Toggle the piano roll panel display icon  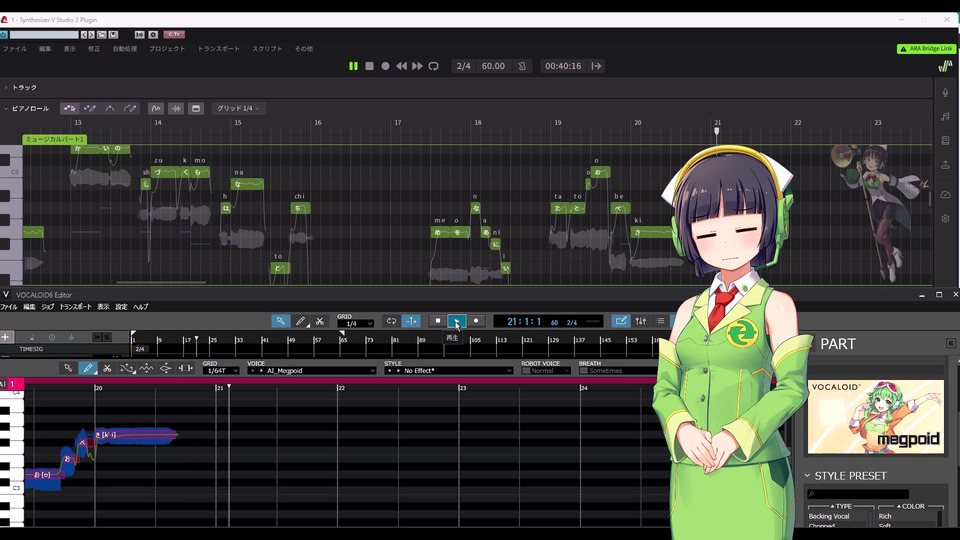pyautogui.click(x=196, y=108)
